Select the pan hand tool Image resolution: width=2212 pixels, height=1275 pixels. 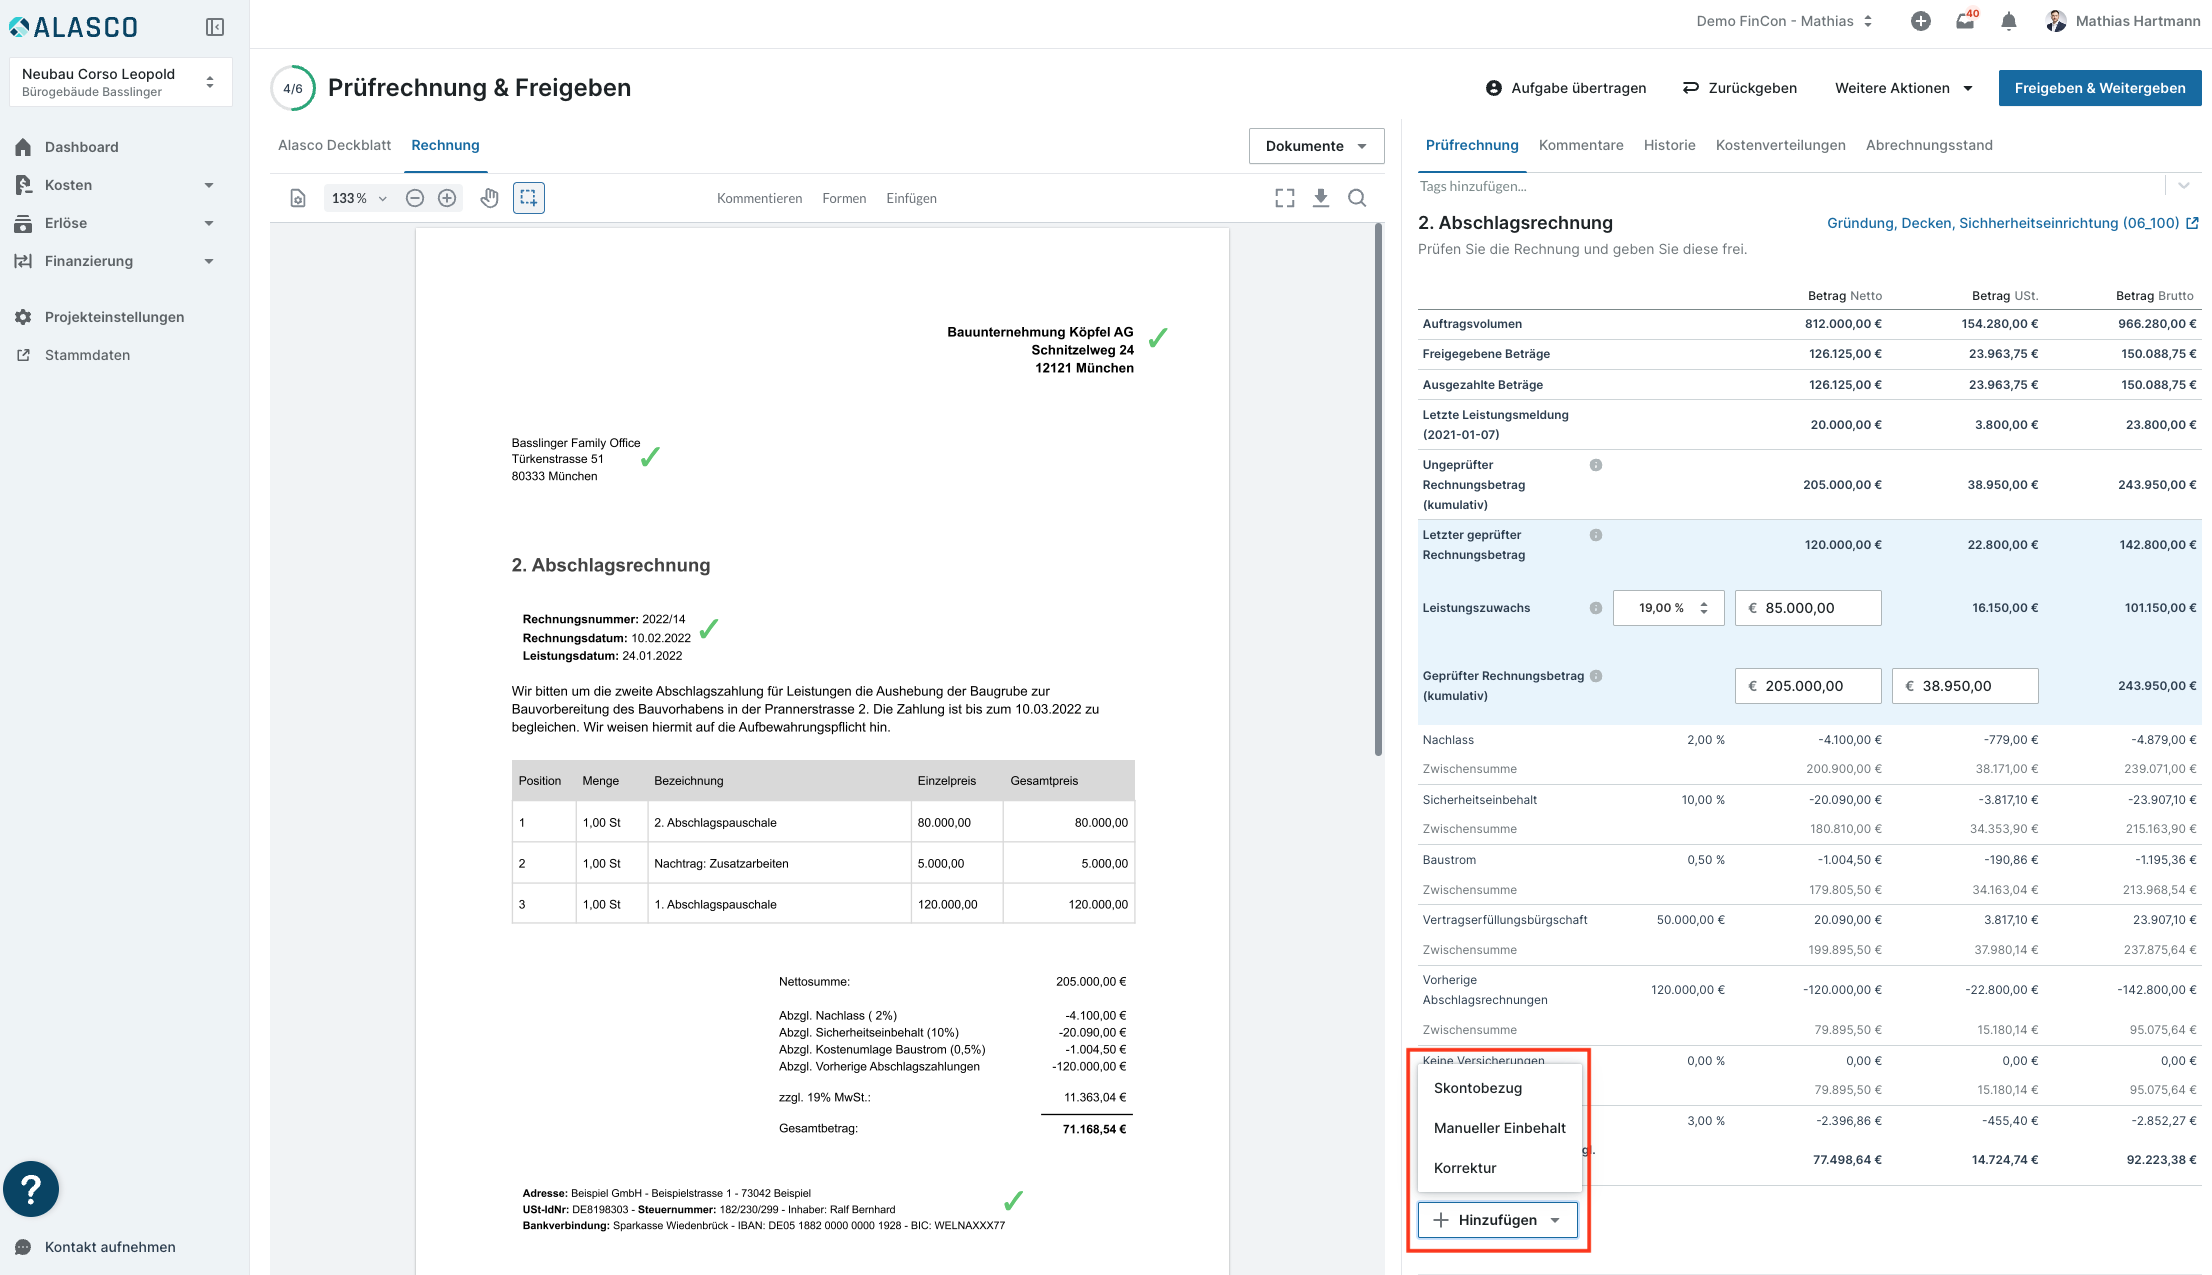click(x=489, y=198)
